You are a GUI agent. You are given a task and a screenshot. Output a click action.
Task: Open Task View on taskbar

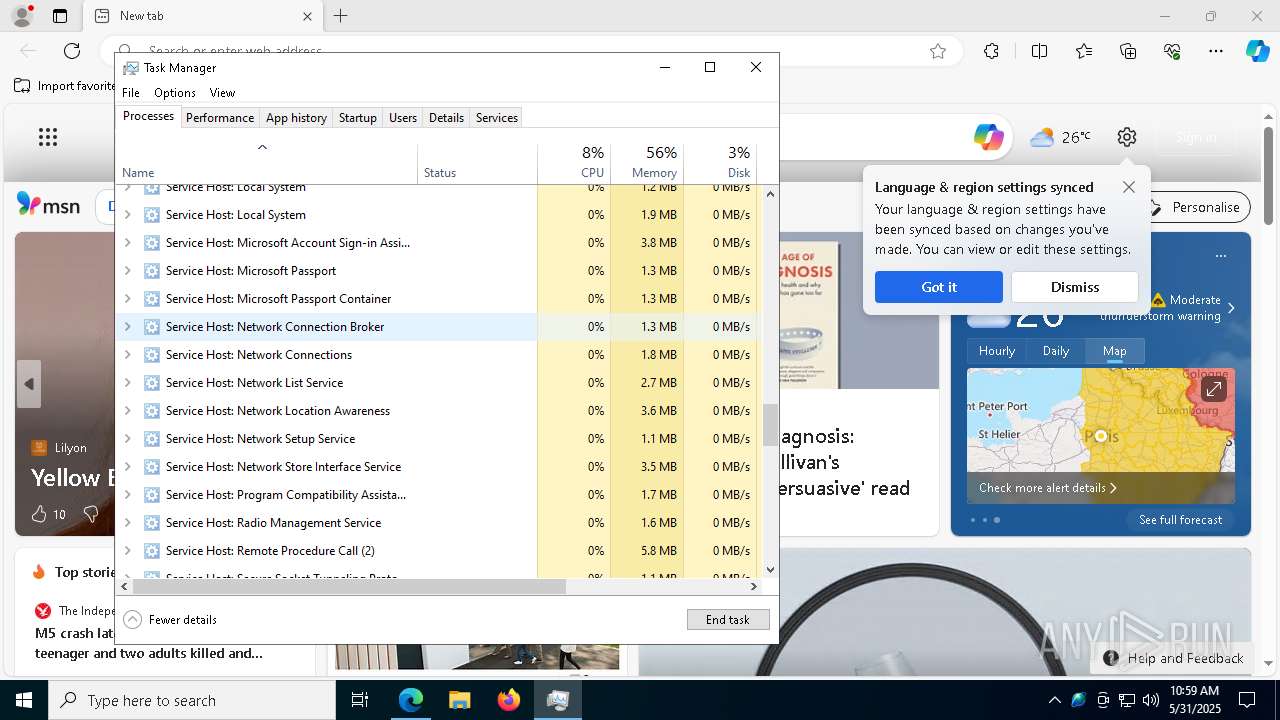point(360,700)
